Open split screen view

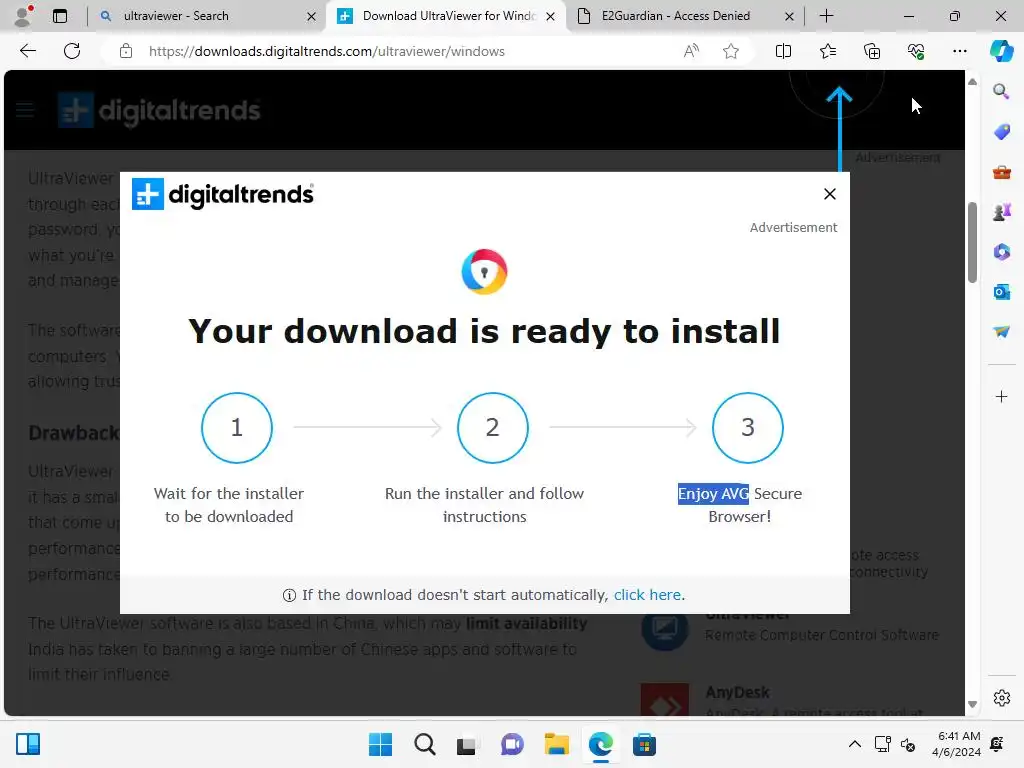click(783, 51)
